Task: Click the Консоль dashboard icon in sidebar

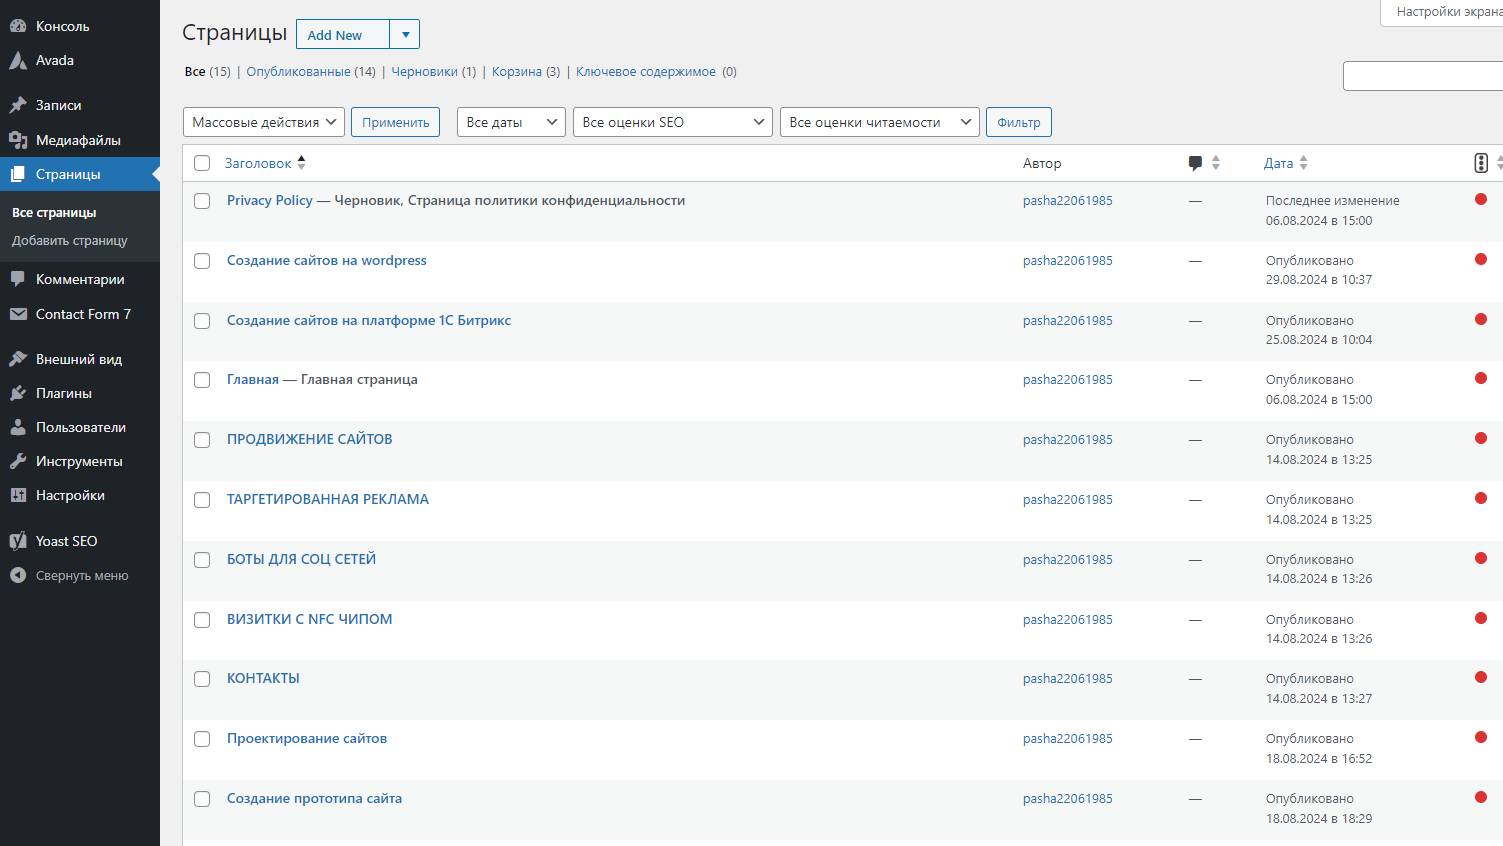Action: [18, 26]
